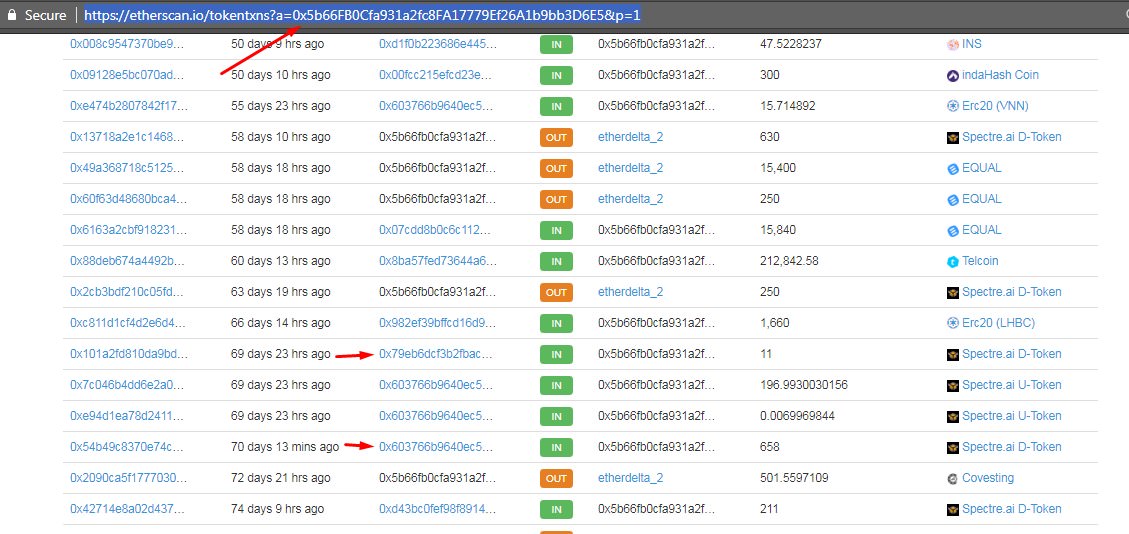Screen dimensions: 1129x534
Task: Click the age '60 days 13 hrs ago'
Action: pyautogui.click(x=281, y=261)
